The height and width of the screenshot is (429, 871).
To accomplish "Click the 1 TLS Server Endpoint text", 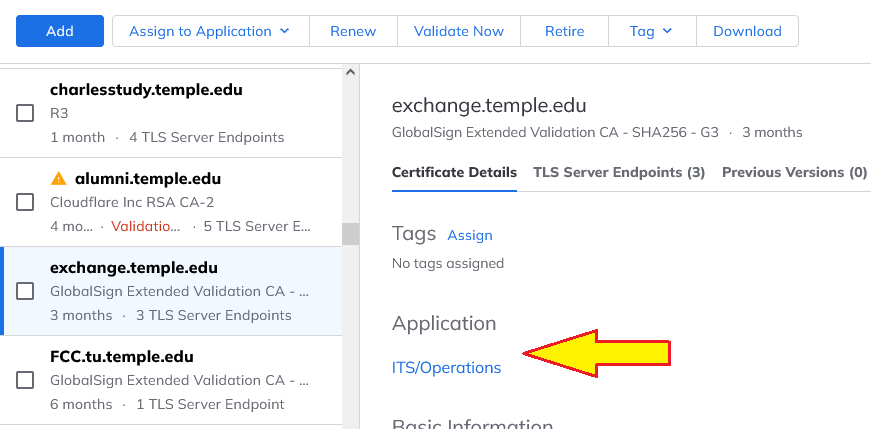I will point(211,404).
